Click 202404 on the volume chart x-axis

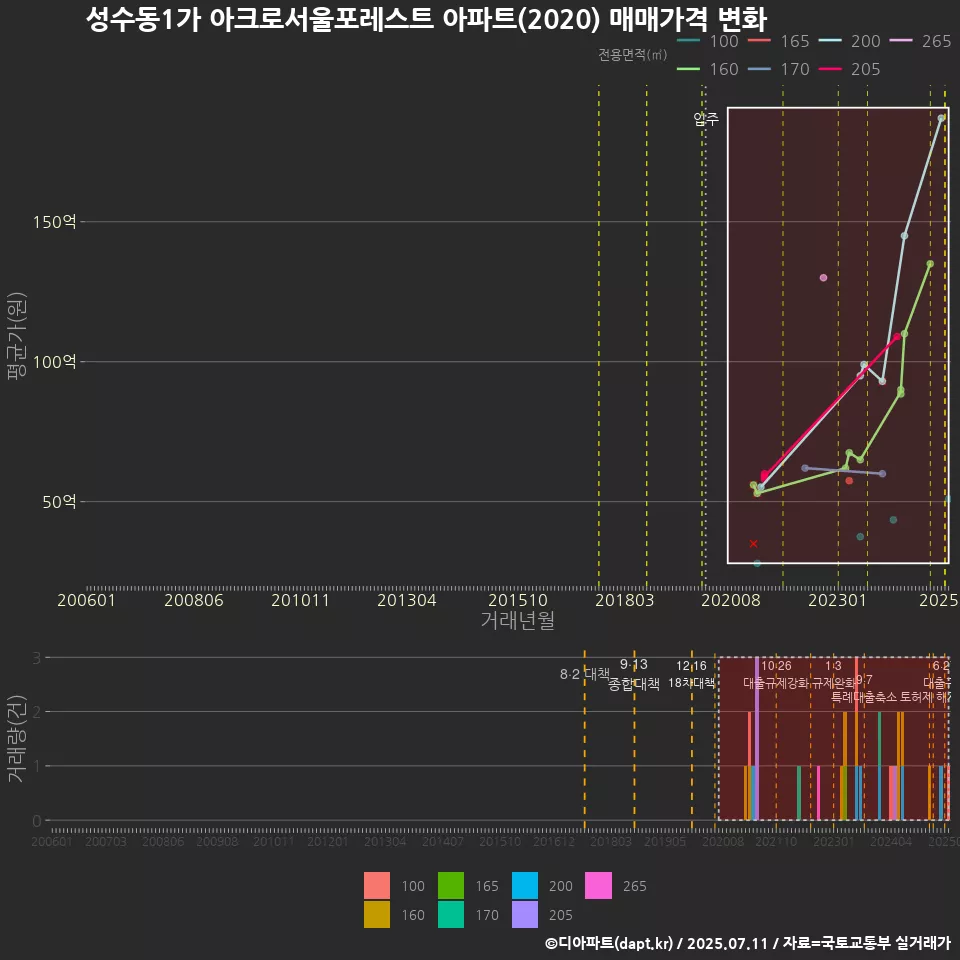click(891, 842)
